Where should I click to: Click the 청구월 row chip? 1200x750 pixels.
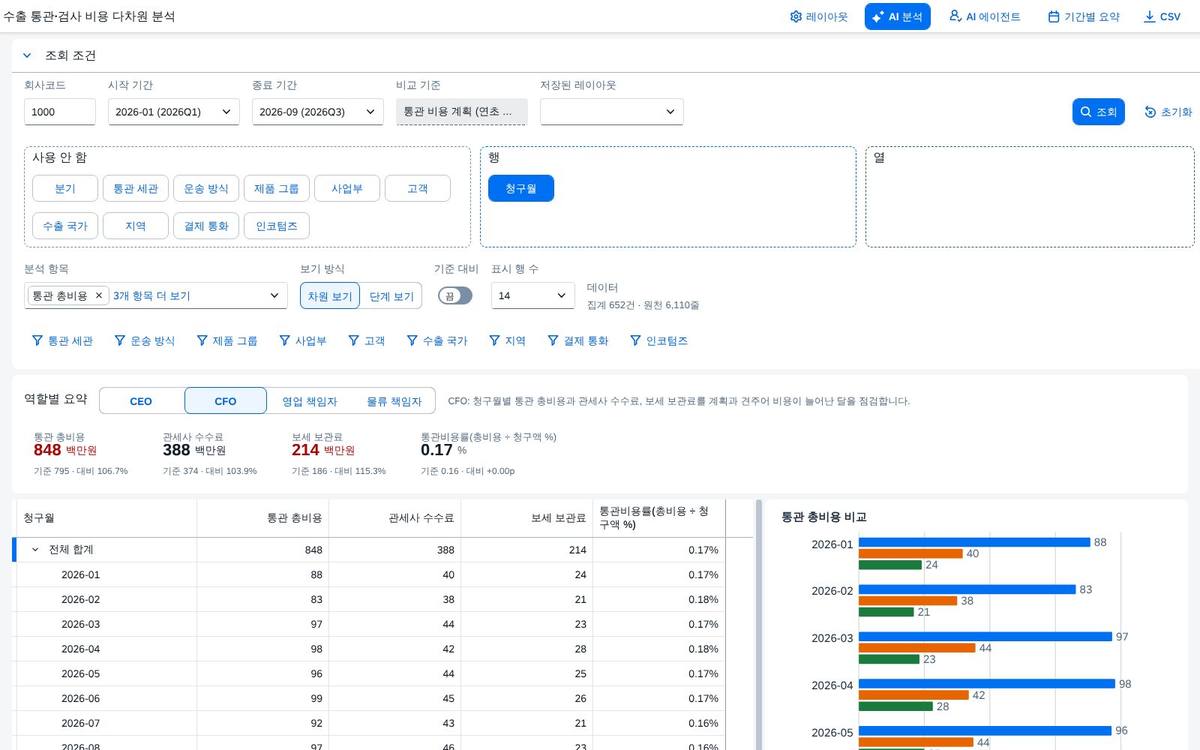[x=521, y=188]
